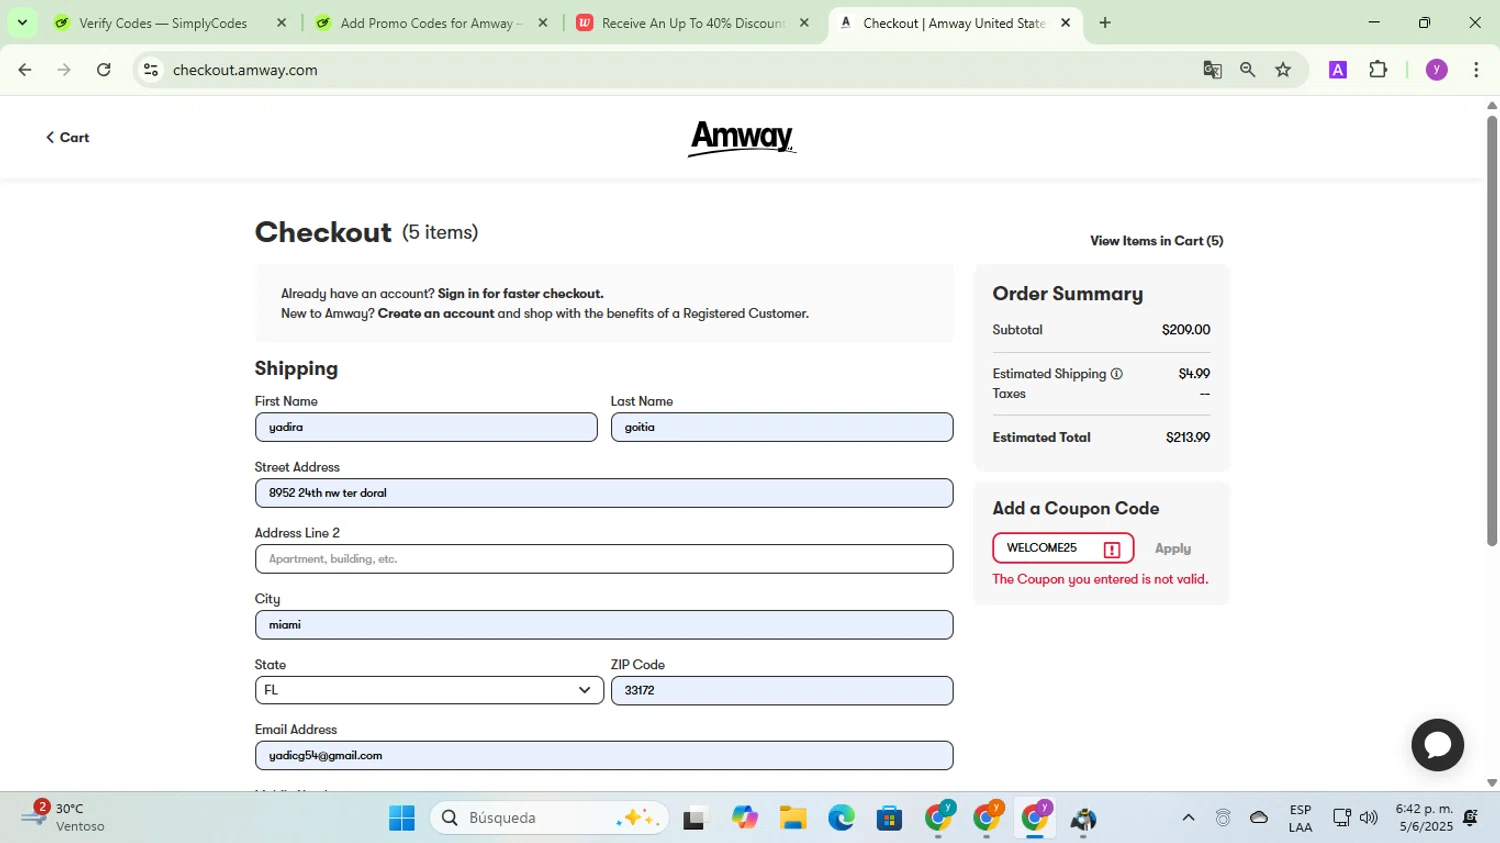
Task: Apply the coupon code
Action: tap(1173, 549)
